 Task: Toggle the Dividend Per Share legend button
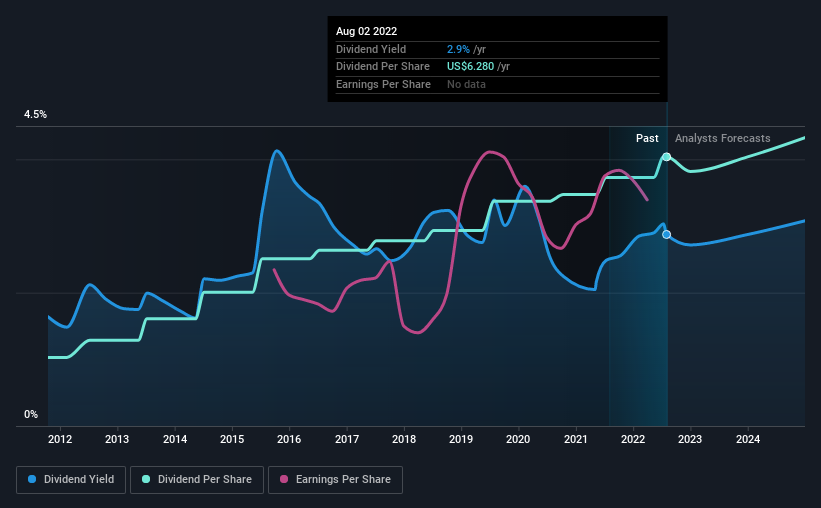[x=197, y=480]
